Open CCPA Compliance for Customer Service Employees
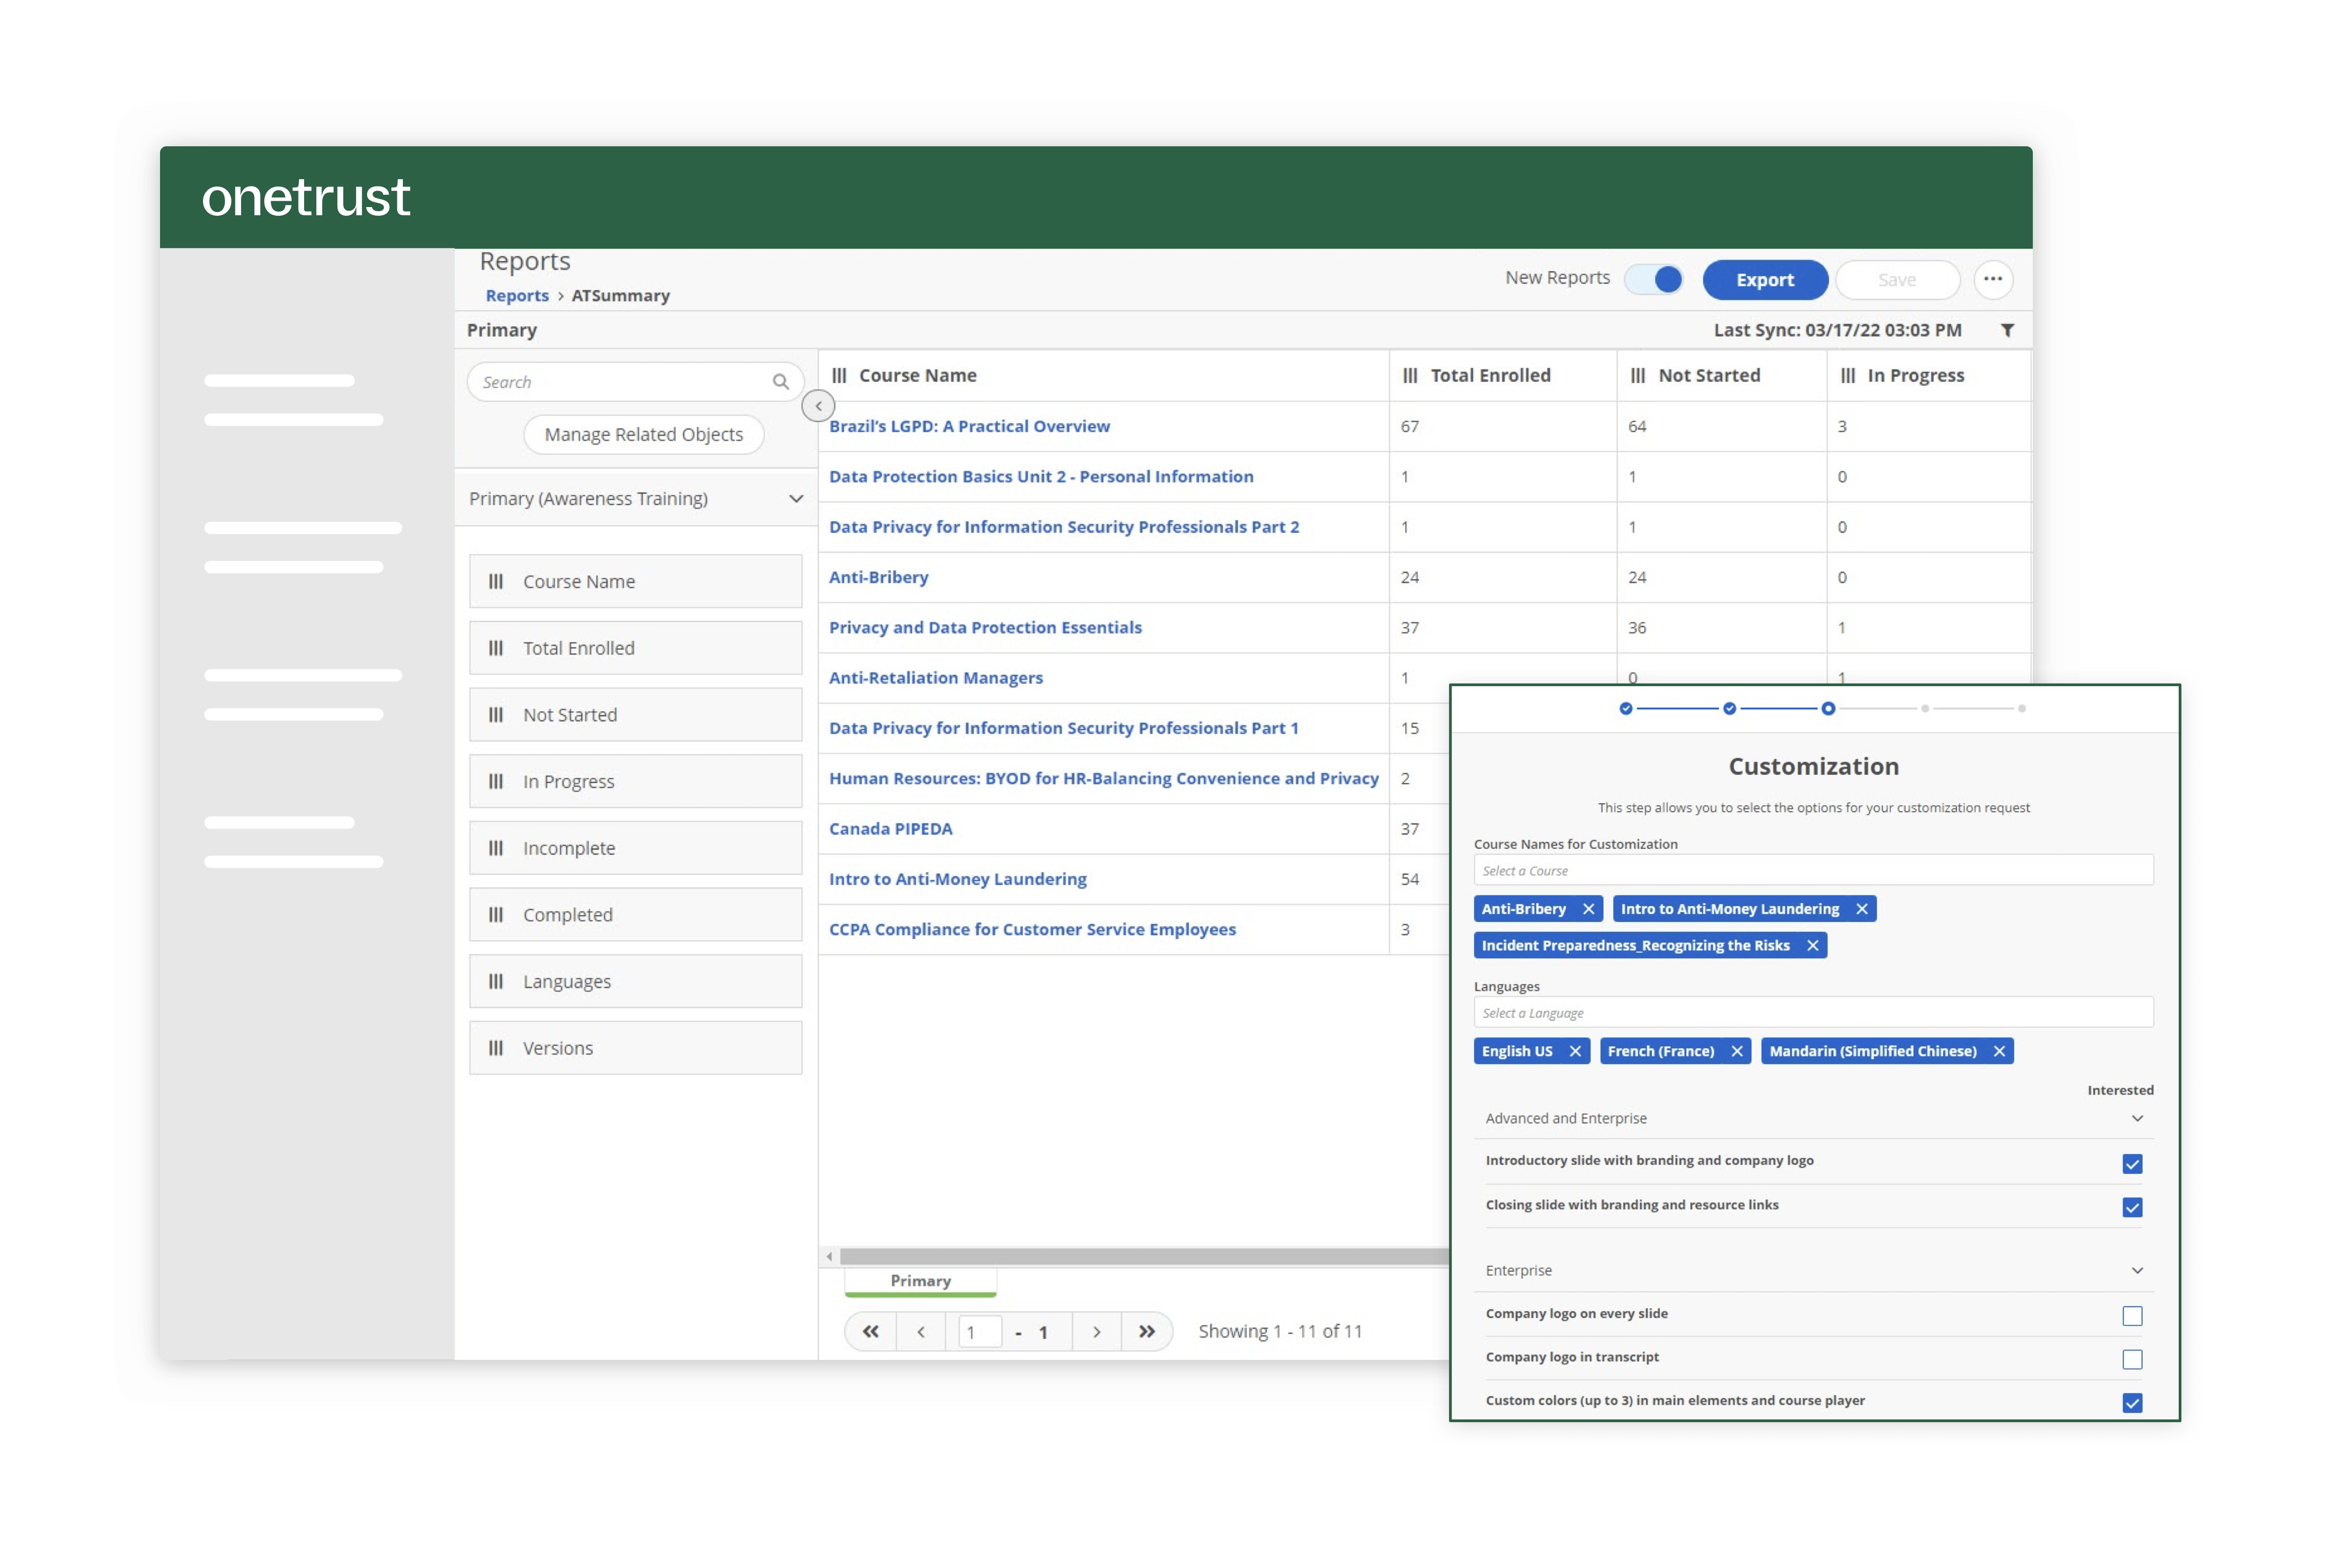The width and height of the screenshot is (2341, 1568). coord(1032,930)
